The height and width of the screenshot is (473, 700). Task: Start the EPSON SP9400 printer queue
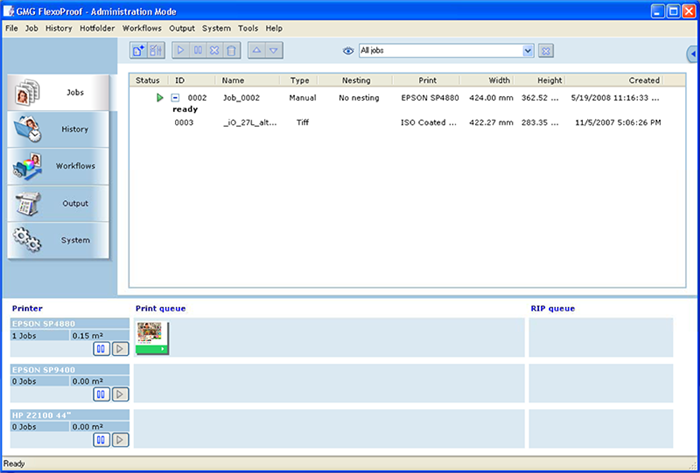tap(119, 394)
